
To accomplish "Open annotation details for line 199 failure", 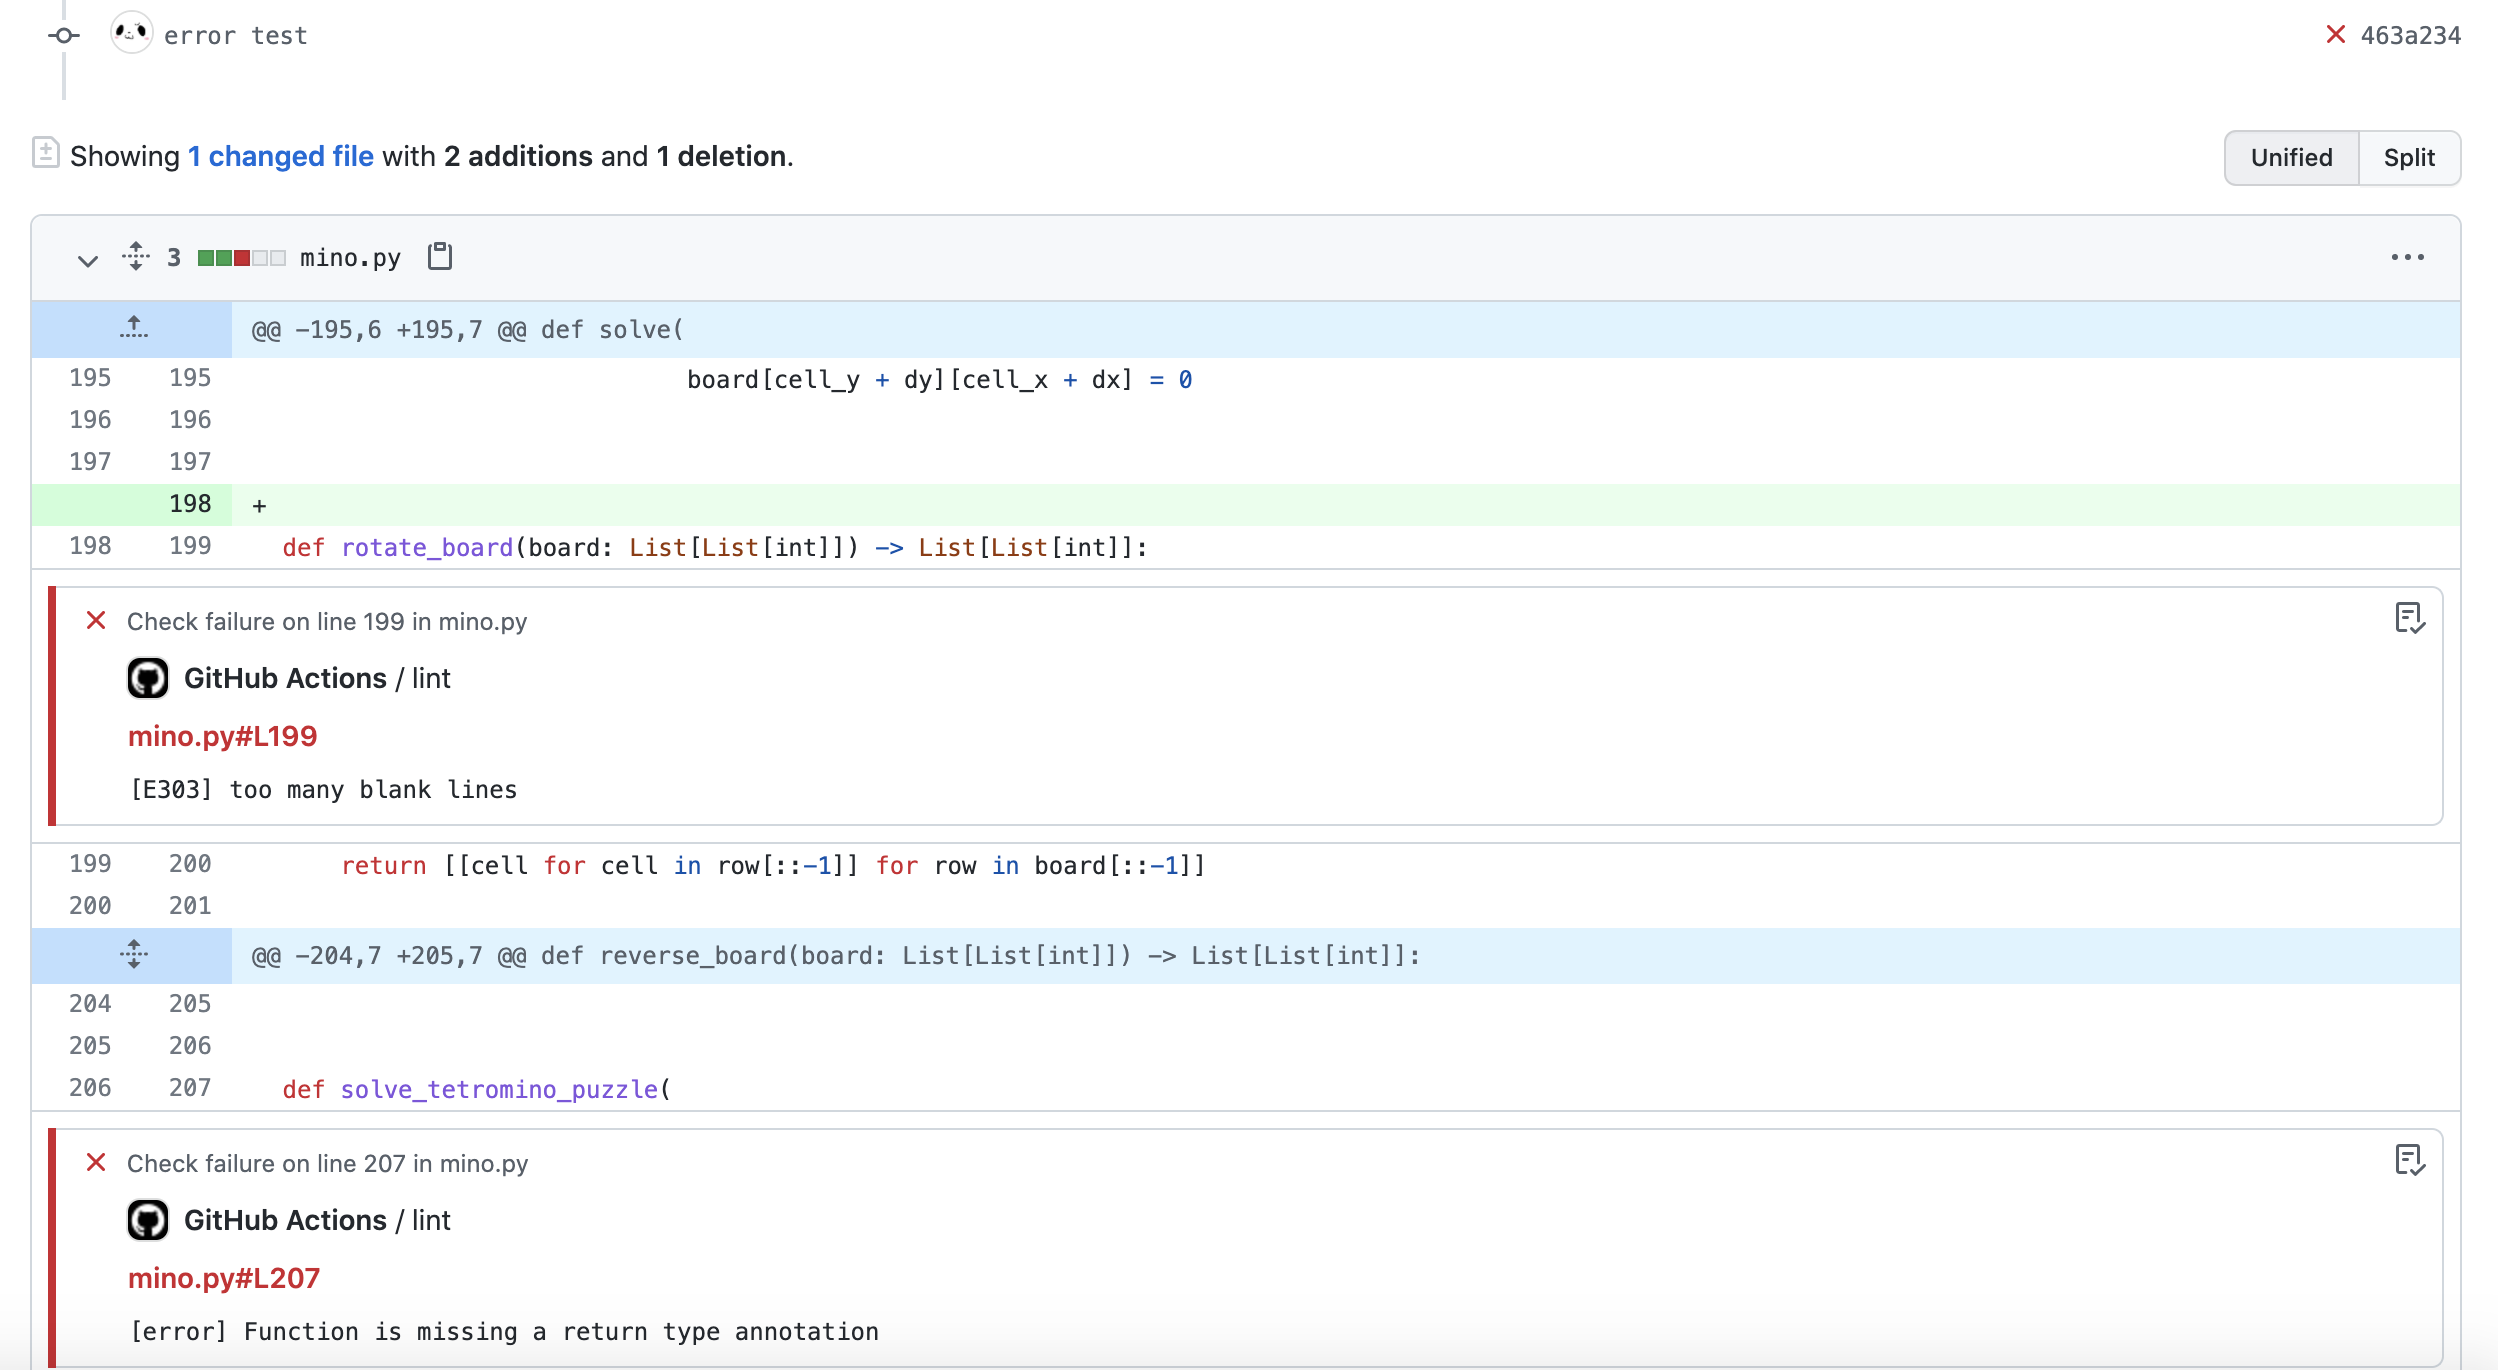I will point(2409,619).
